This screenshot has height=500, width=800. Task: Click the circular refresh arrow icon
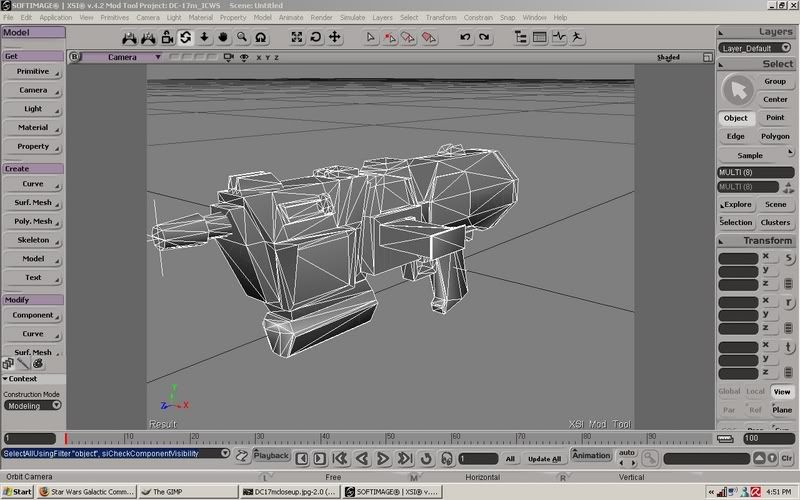click(316, 37)
